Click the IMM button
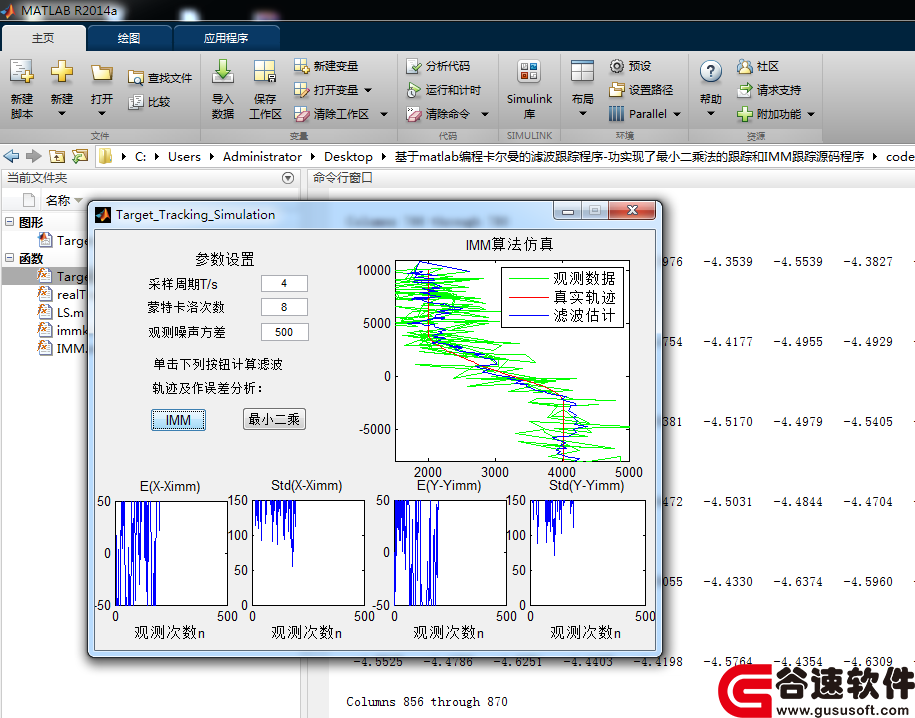The width and height of the screenshot is (915, 718). 178,420
